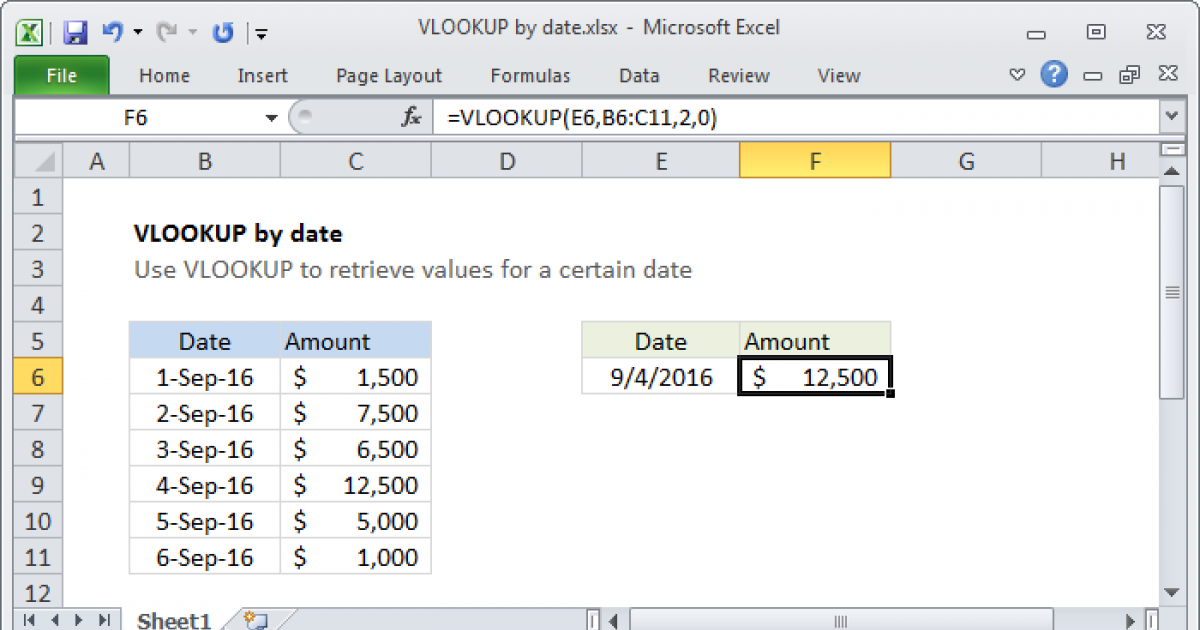Go to first sheet with navigation arrow
1200x630 pixels.
29,620
